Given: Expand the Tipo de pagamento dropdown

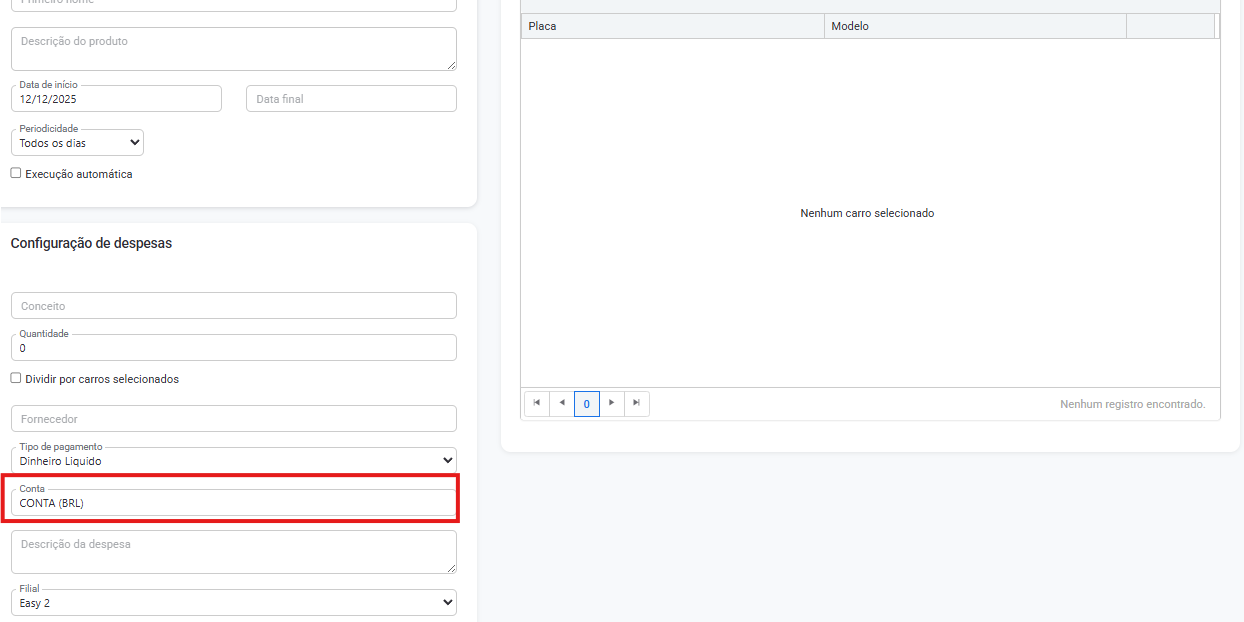Looking at the screenshot, I should [234, 461].
